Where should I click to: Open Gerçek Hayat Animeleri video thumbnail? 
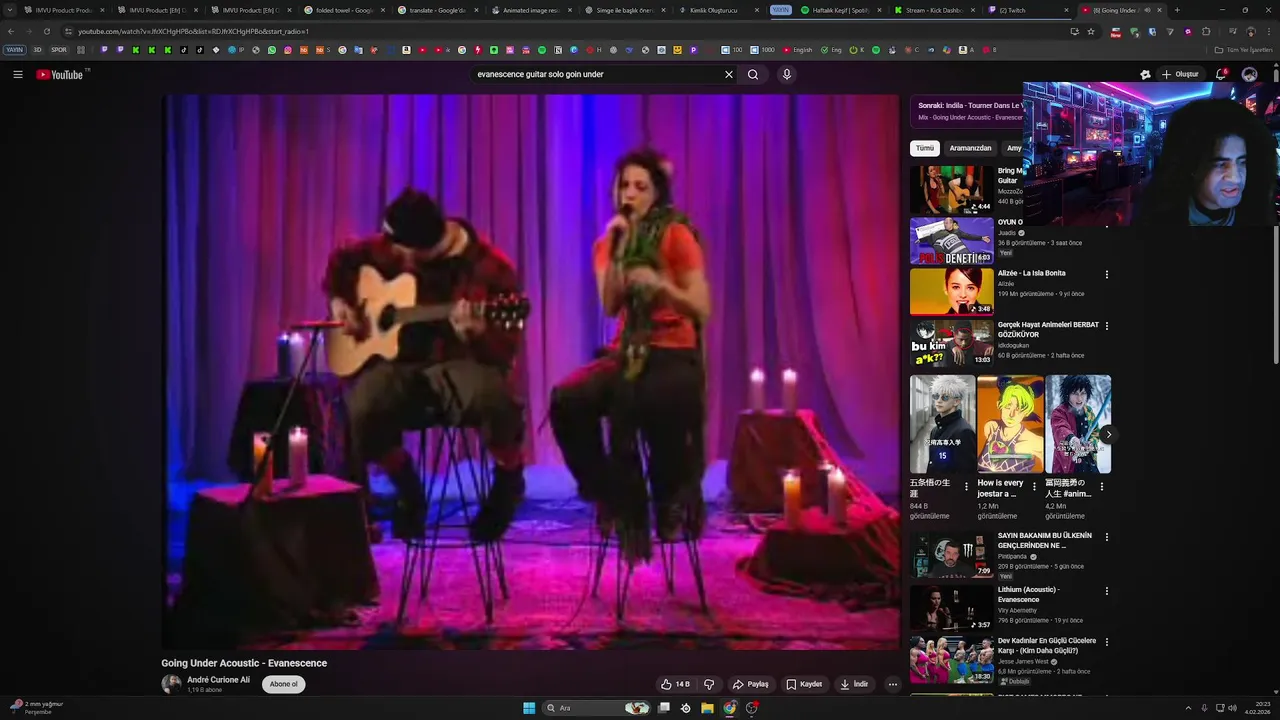pos(951,343)
